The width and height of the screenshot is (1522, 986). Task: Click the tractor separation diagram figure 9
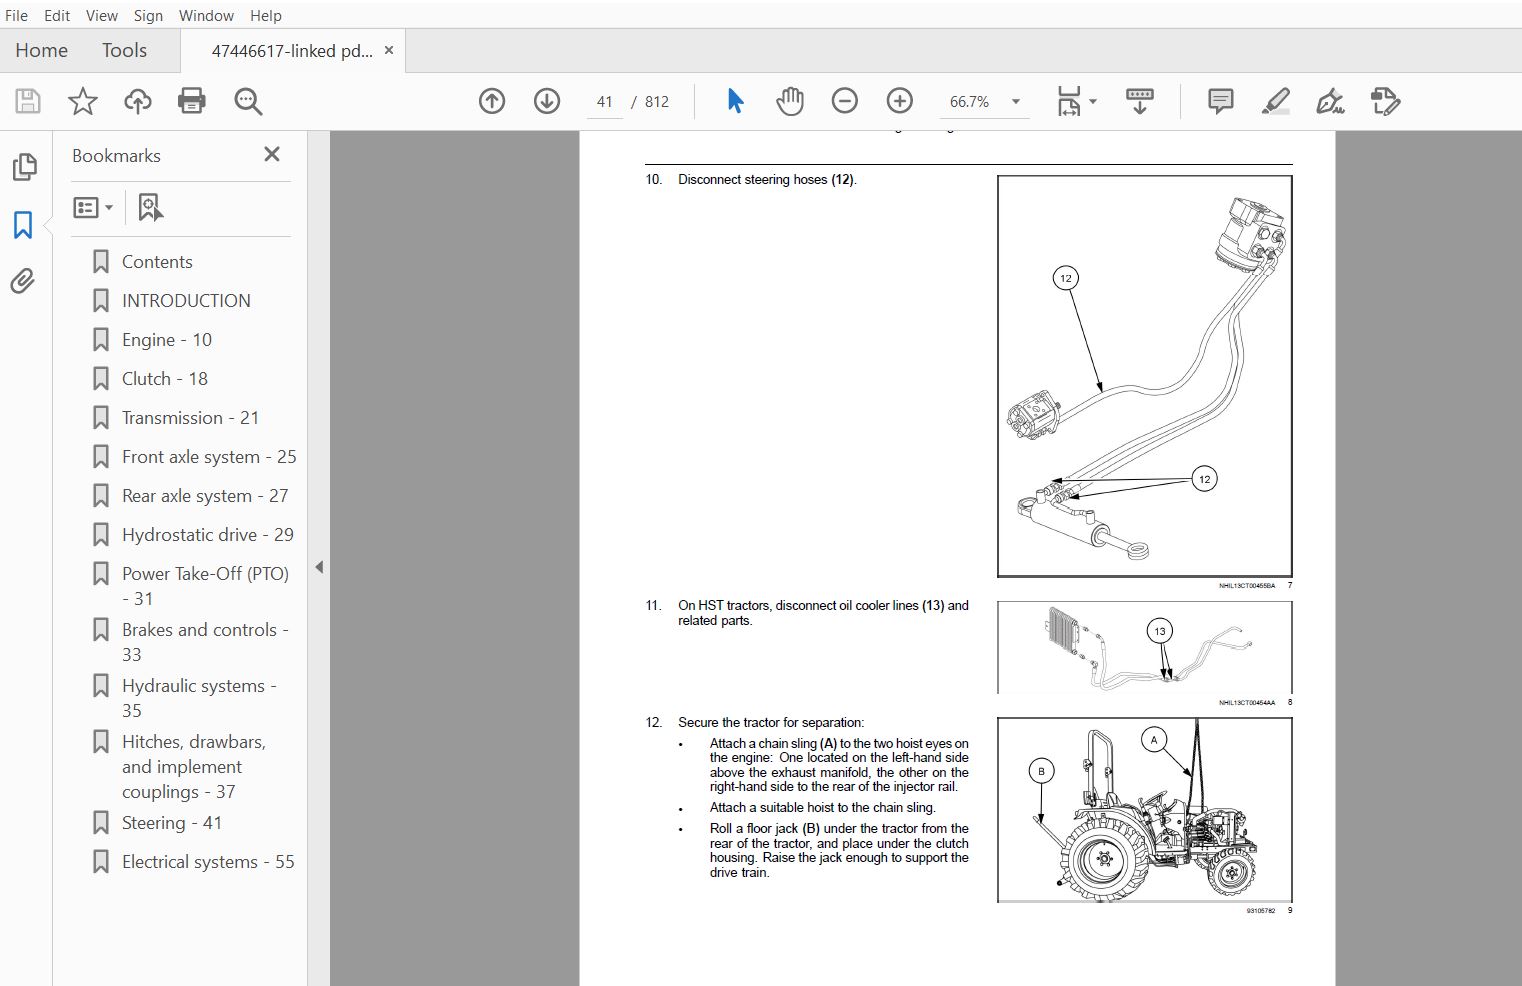point(1144,809)
